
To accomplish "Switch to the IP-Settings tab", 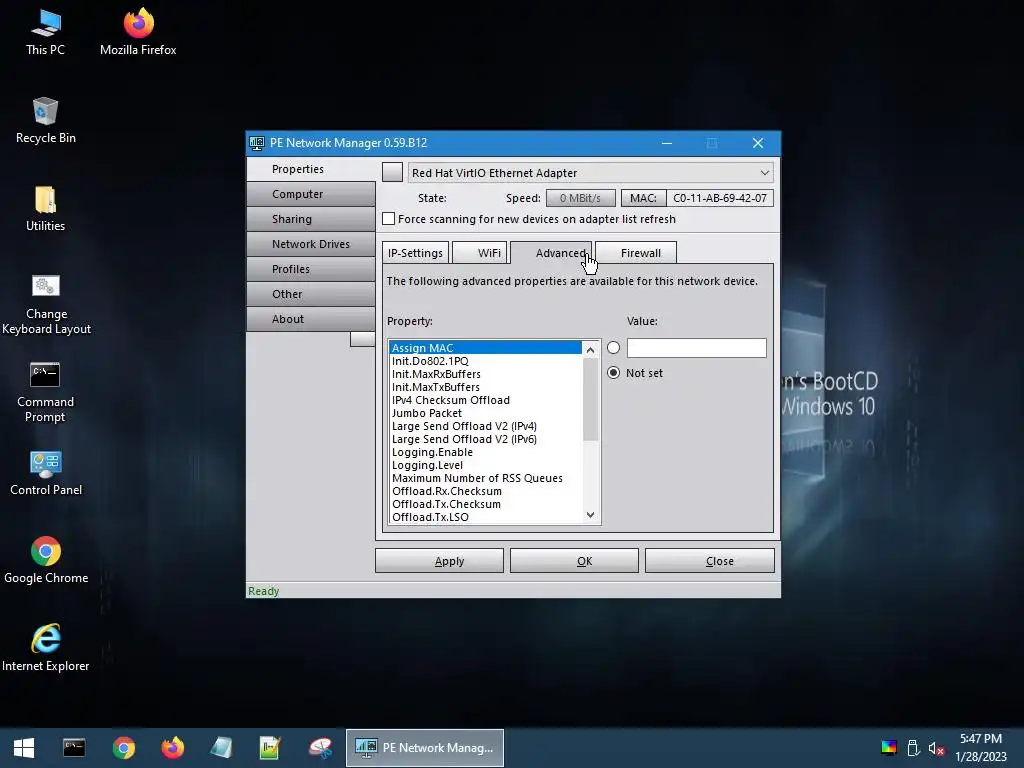I will 415,253.
